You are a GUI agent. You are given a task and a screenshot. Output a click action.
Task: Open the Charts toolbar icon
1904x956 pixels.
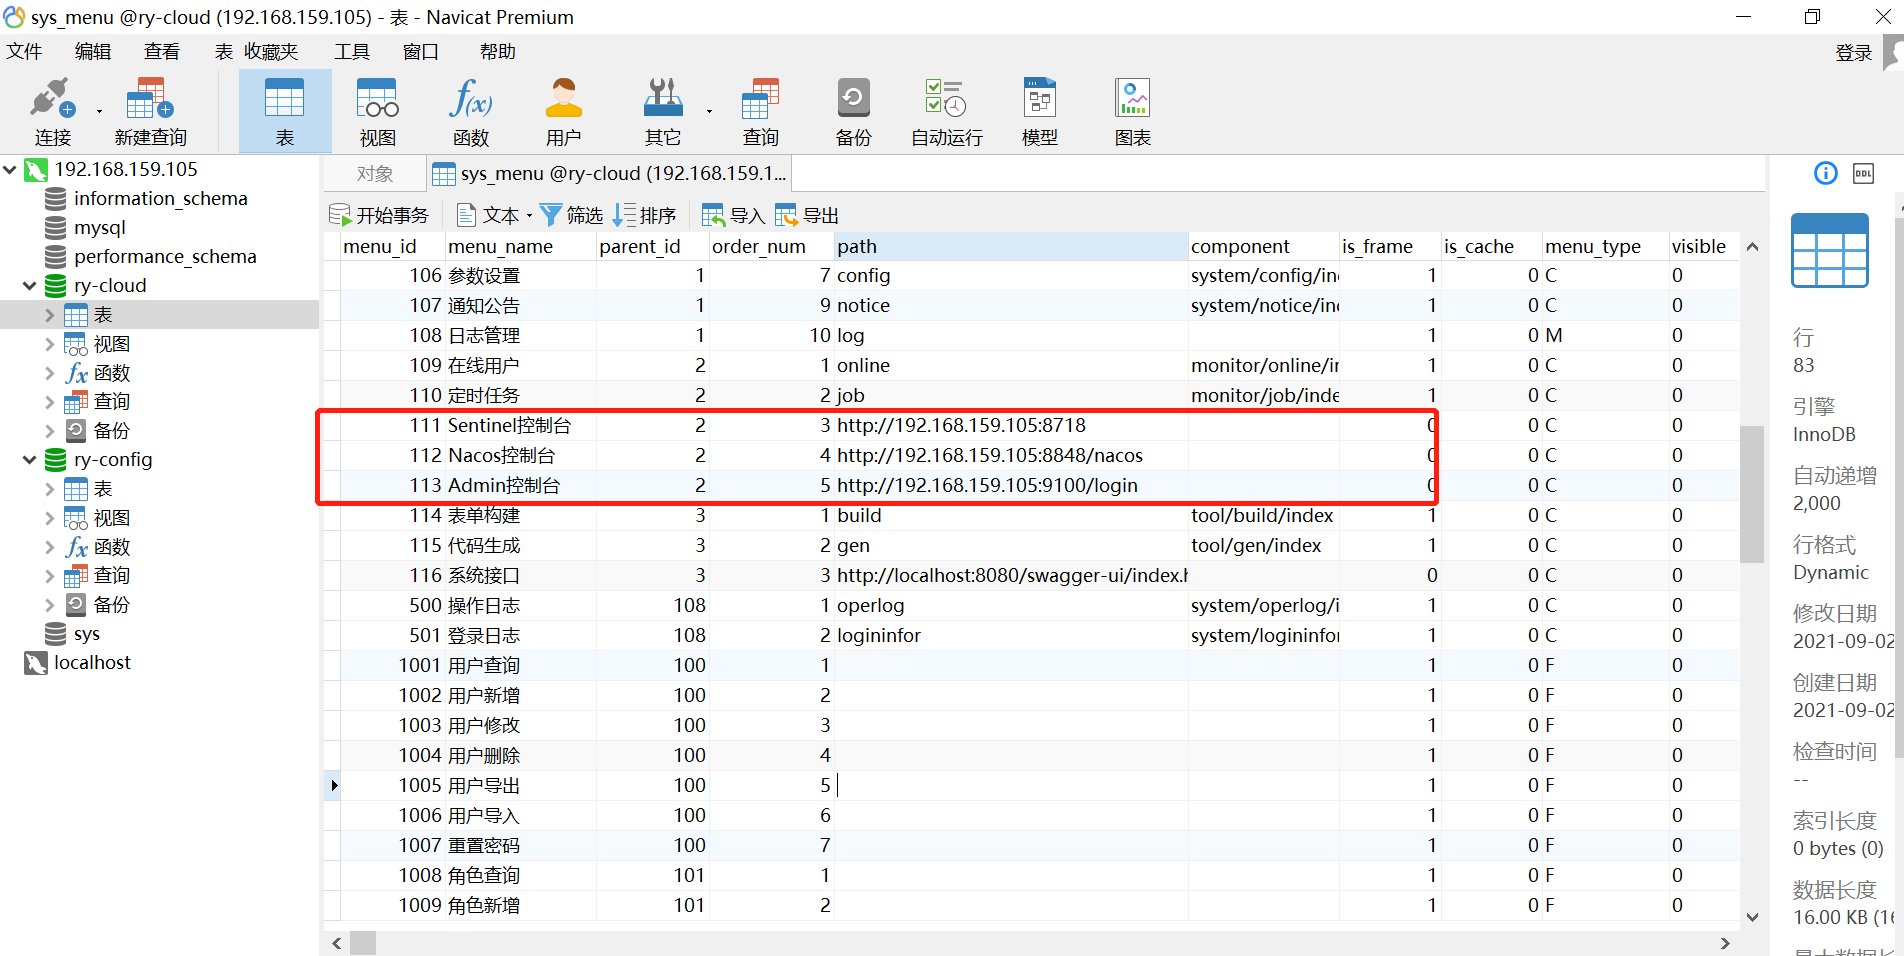[x=1133, y=112]
